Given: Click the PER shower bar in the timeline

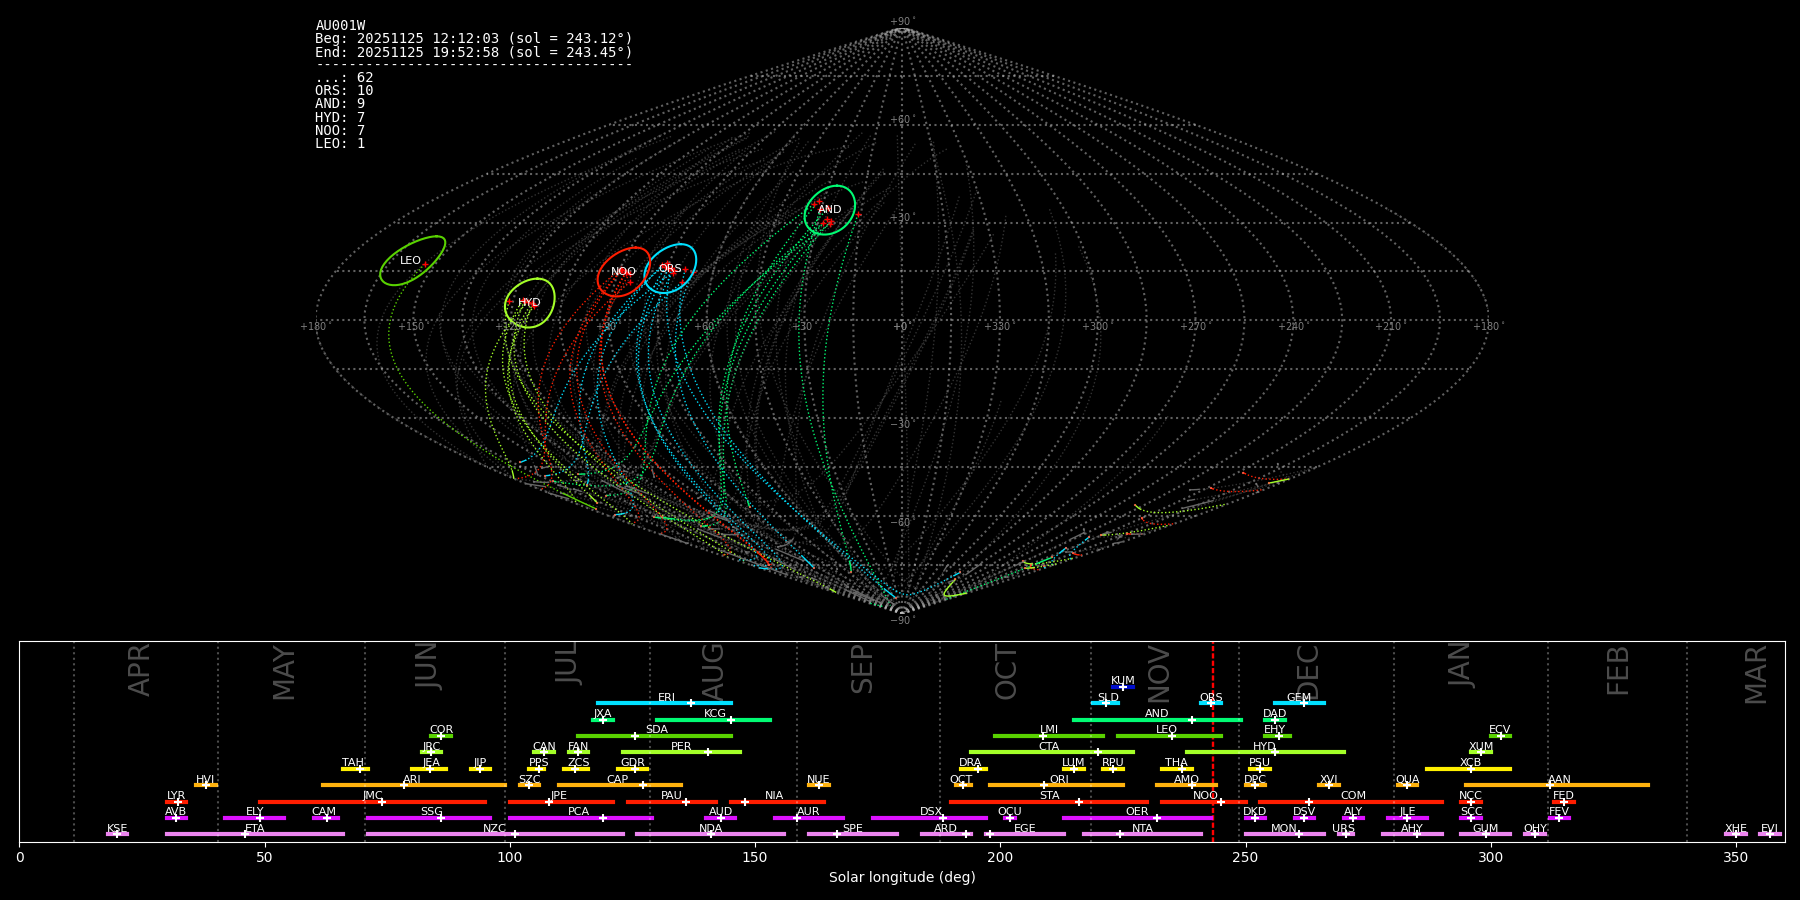Looking at the screenshot, I should [681, 752].
